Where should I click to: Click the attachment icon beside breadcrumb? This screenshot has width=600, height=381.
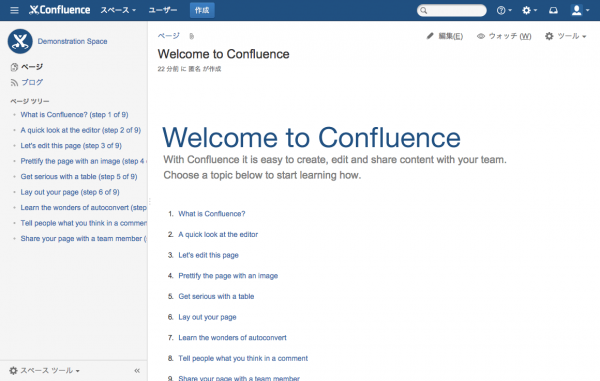pos(192,36)
